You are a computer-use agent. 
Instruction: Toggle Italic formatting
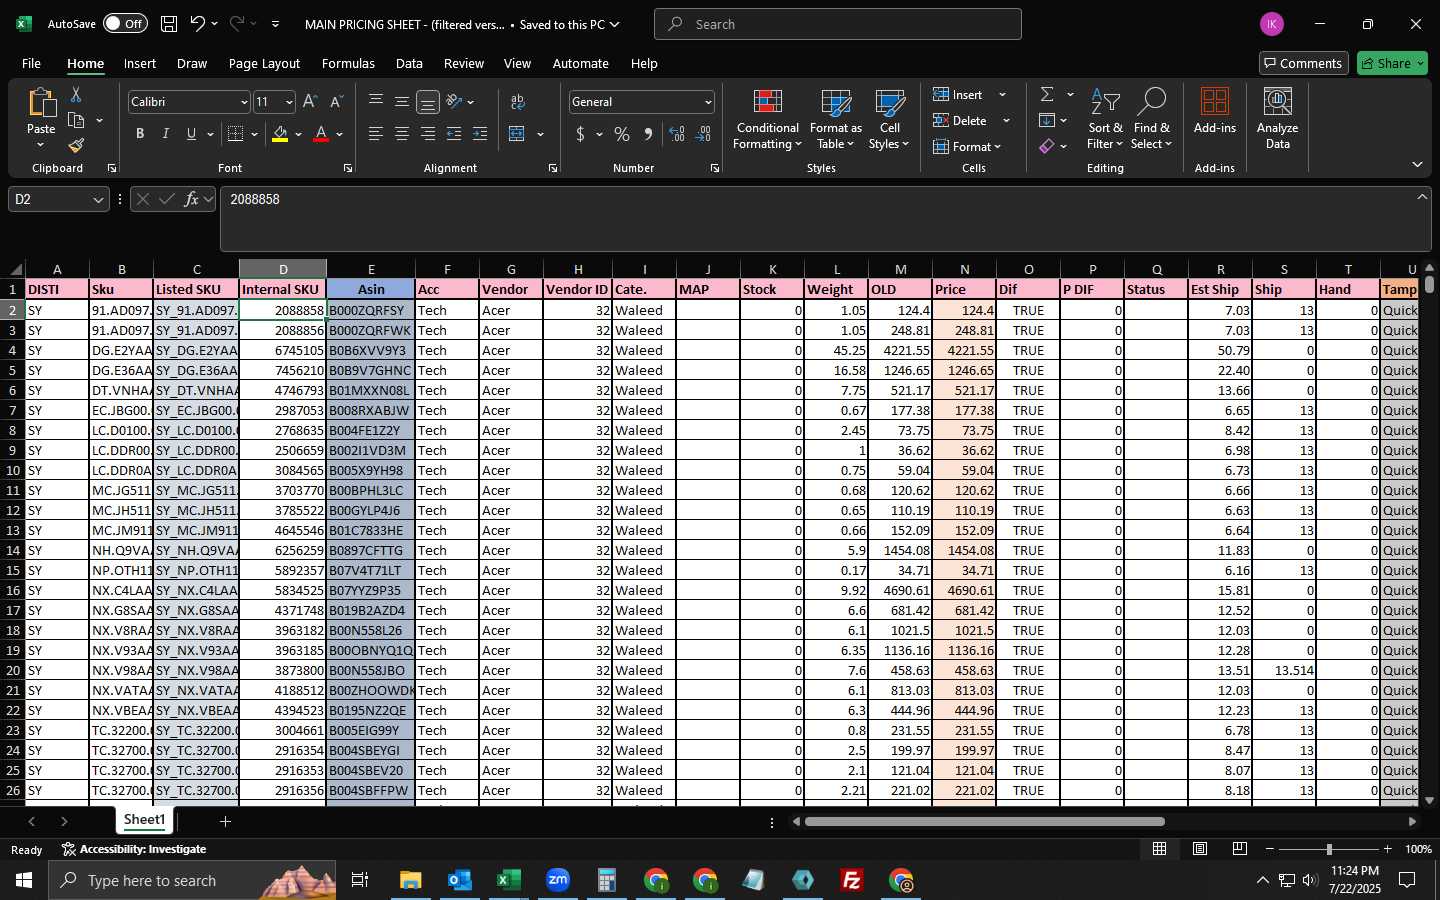[x=166, y=134]
